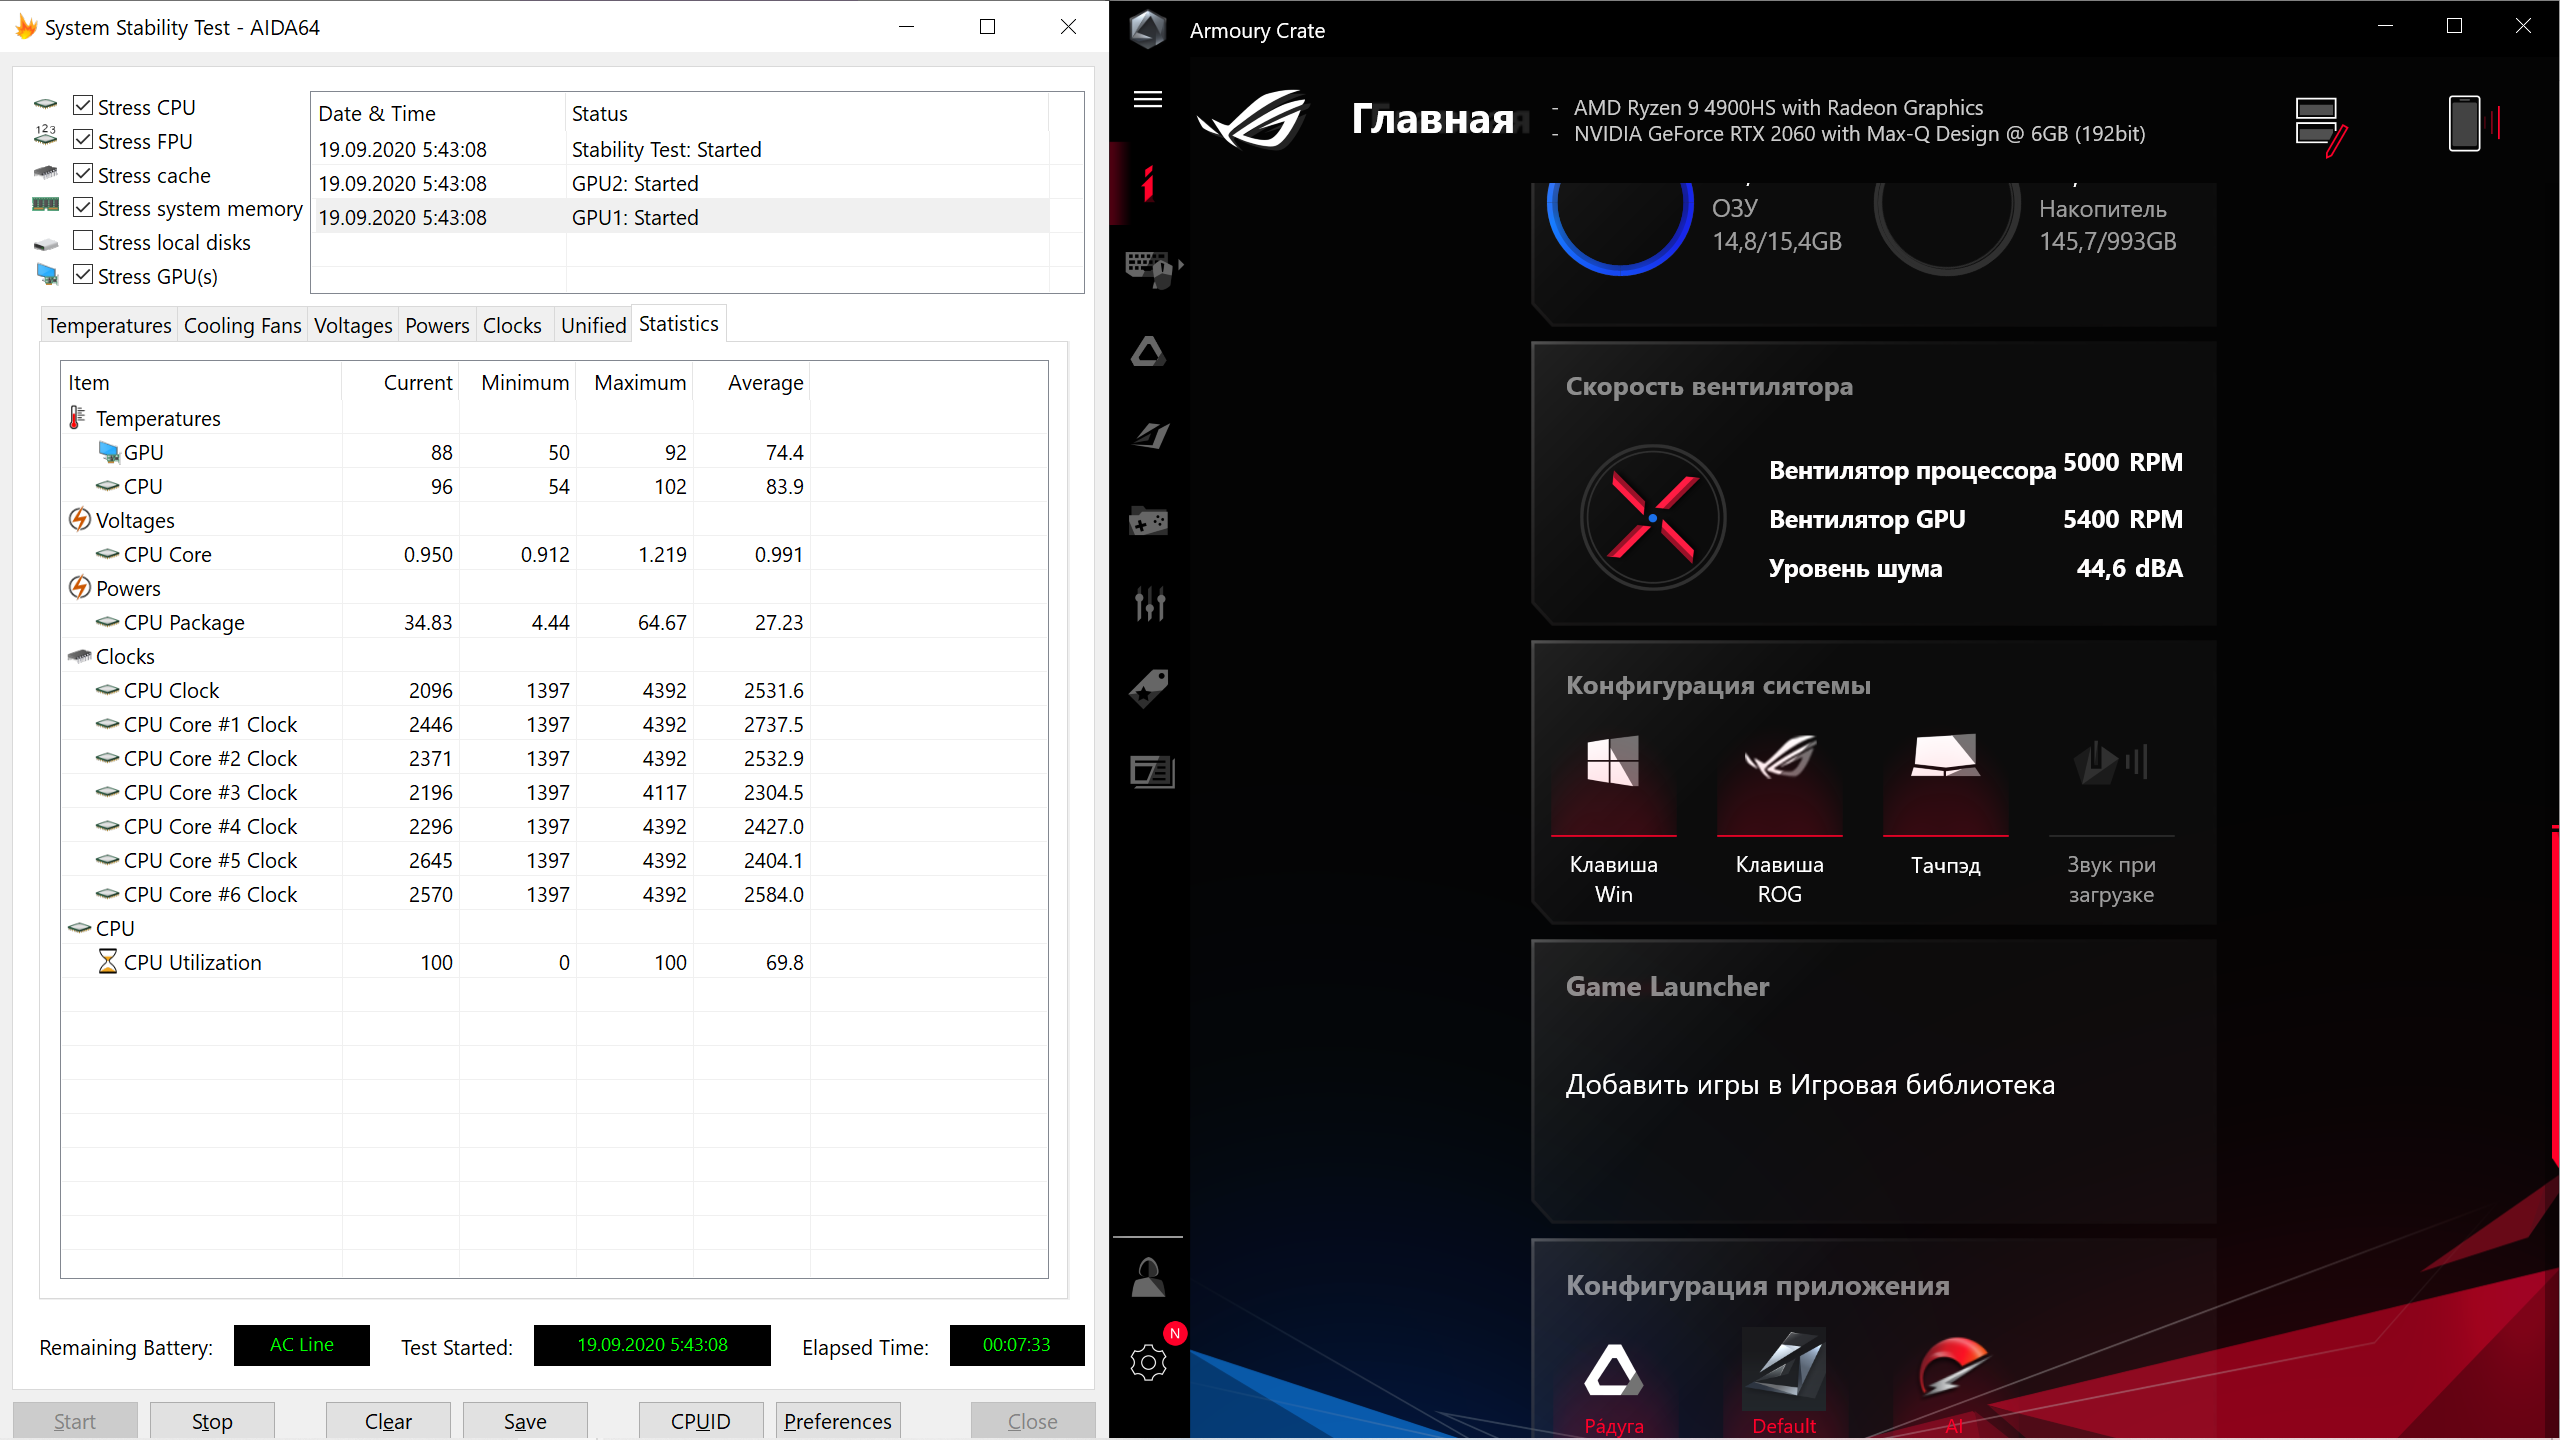Screen dimensions: 2560x1440
Task: Select the CPU Utilization row
Action: 555,962
